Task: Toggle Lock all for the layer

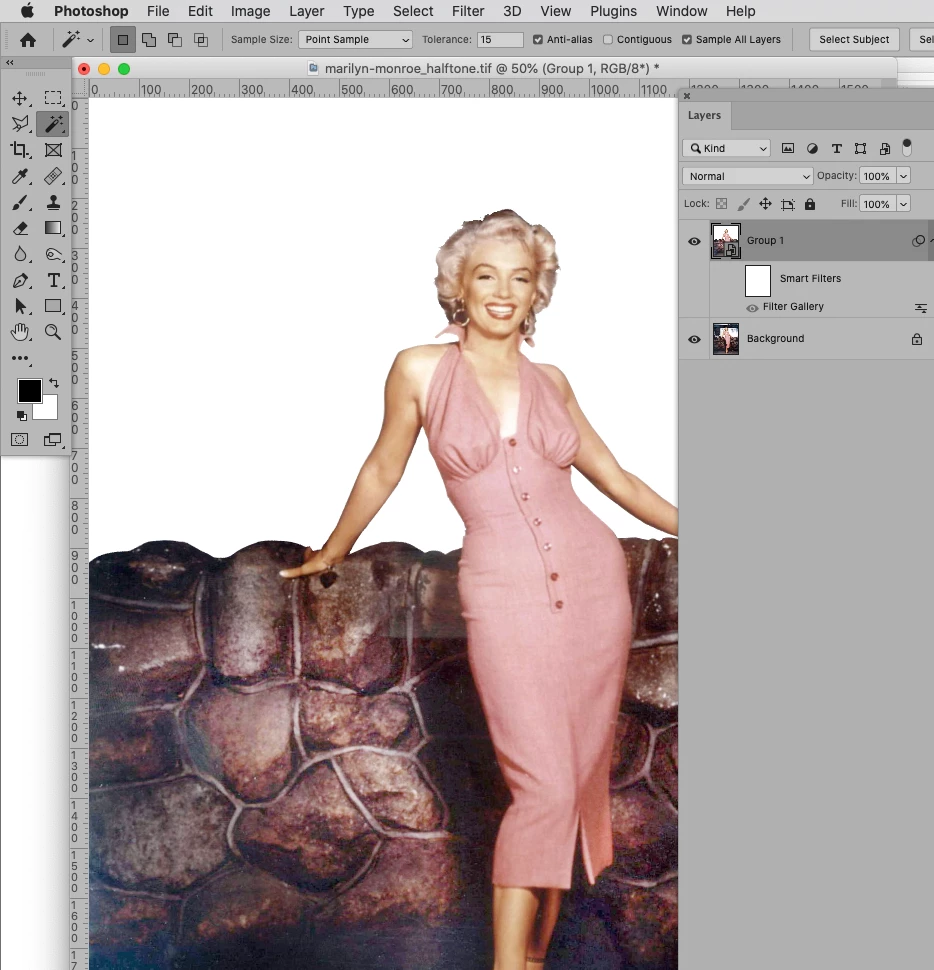Action: (x=810, y=204)
